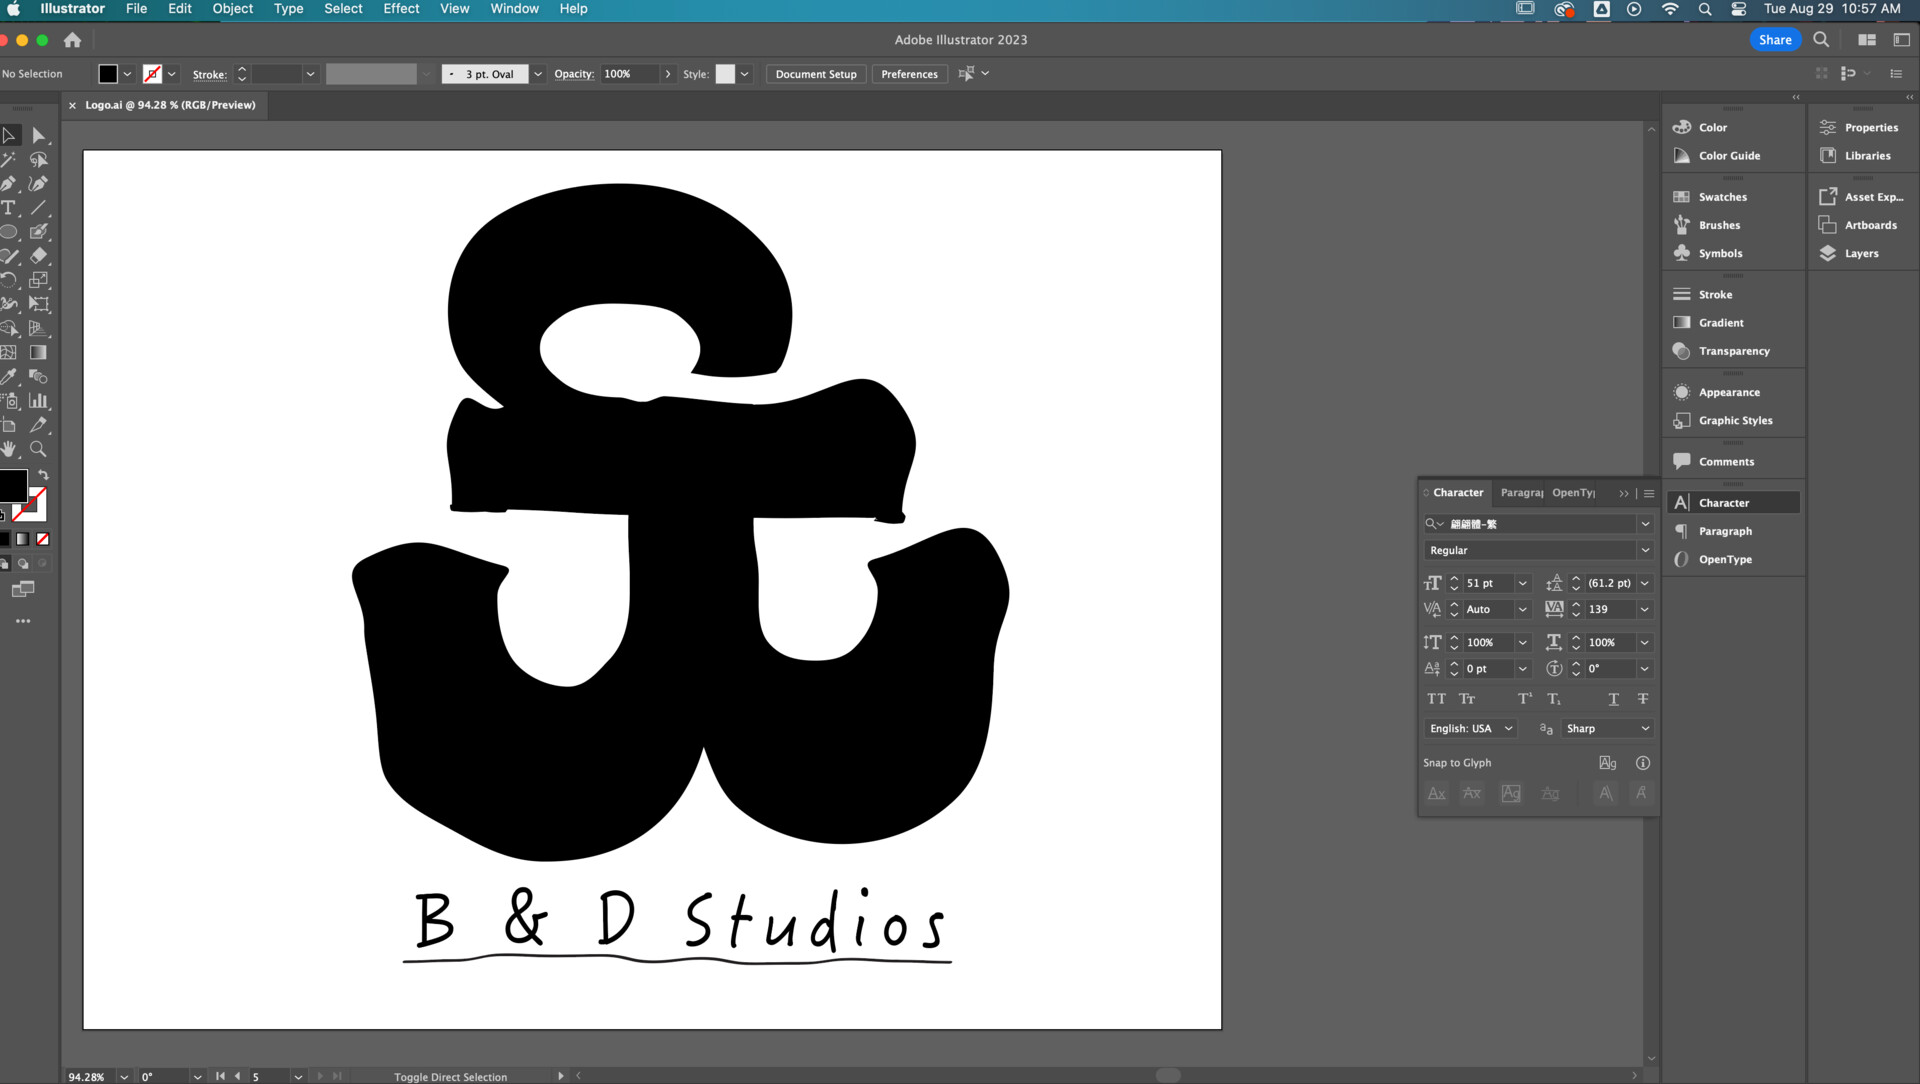Switch to the Paragraph tab
The image size is (1920, 1084).
point(1521,492)
